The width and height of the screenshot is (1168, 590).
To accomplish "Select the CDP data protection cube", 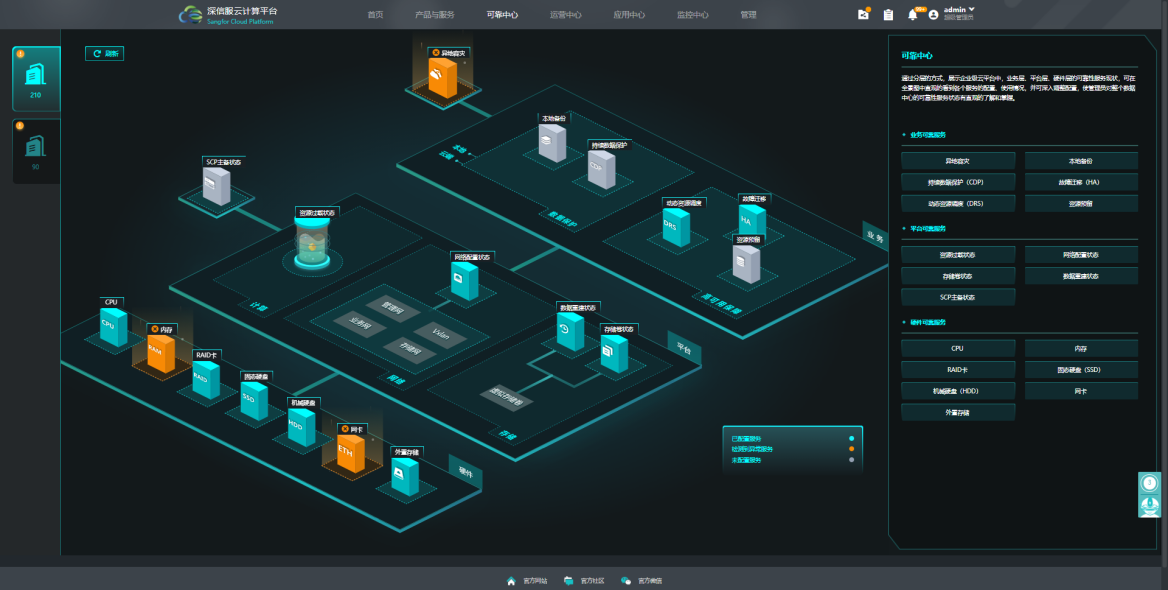I will pos(601,167).
